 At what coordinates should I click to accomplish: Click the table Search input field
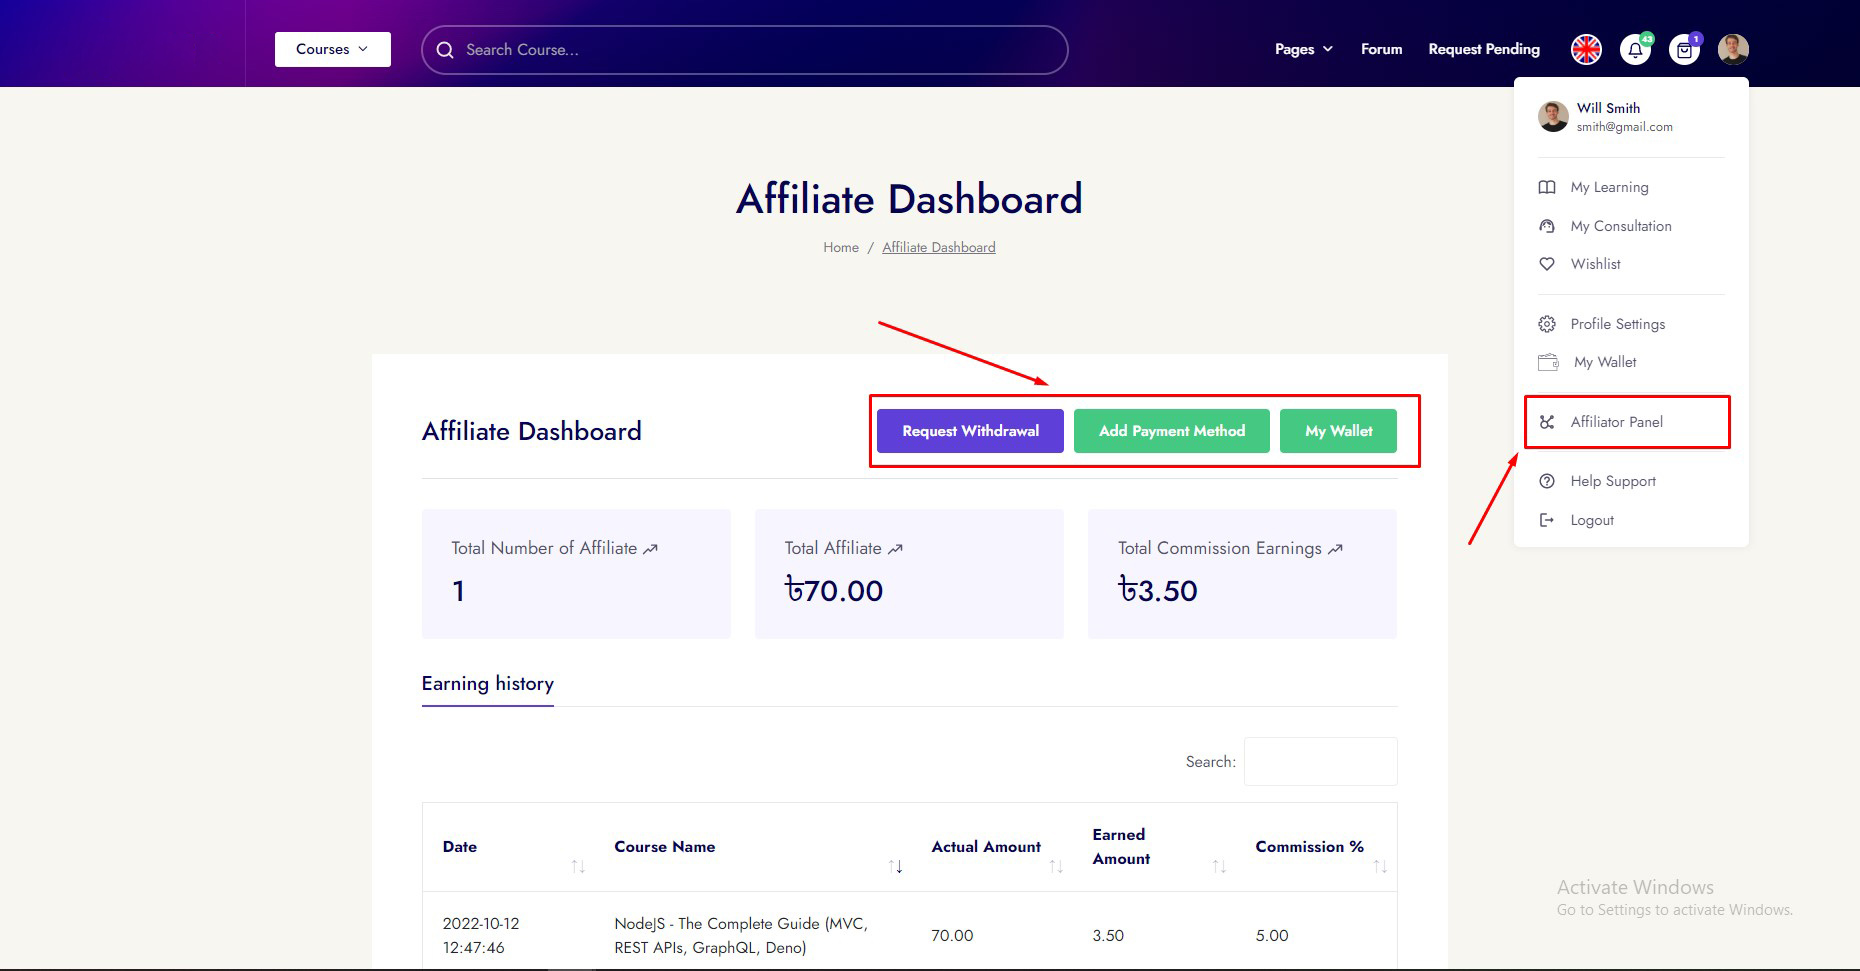[1320, 762]
